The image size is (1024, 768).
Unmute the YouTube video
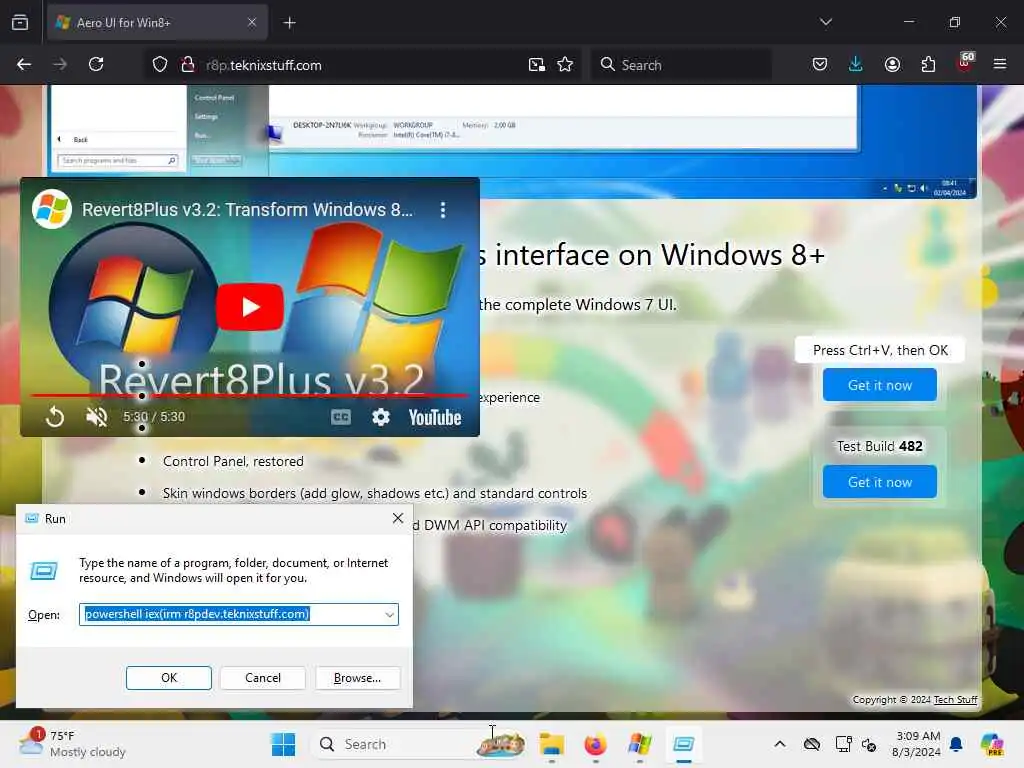[x=97, y=417]
